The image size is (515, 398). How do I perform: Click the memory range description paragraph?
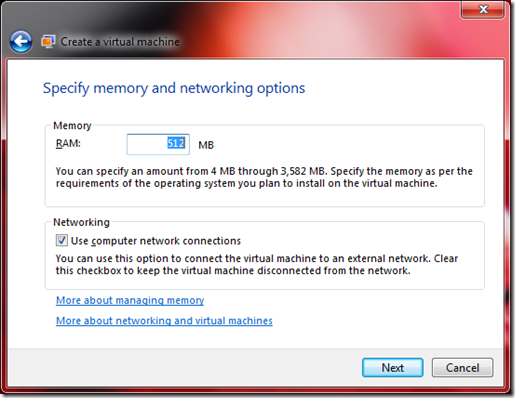click(264, 177)
